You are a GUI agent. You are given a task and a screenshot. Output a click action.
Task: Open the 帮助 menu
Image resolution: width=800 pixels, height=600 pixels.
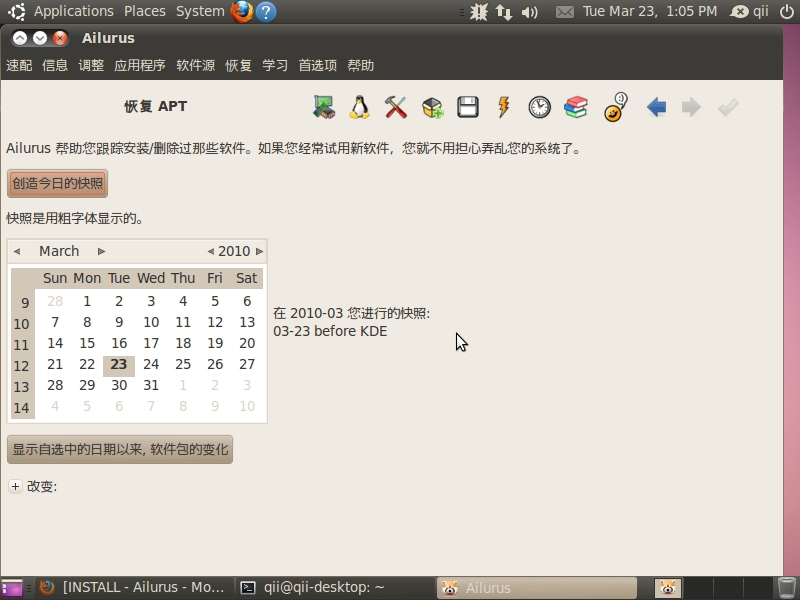click(x=361, y=65)
